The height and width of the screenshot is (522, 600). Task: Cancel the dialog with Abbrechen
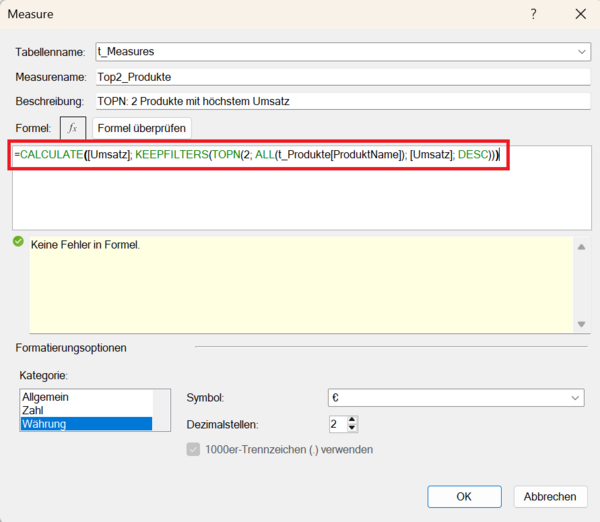pyautogui.click(x=550, y=496)
